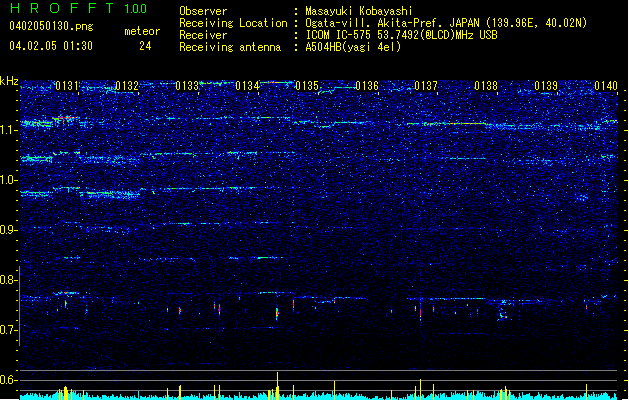Click time marker 0131
This screenshot has width=629, height=400.
click(67, 86)
